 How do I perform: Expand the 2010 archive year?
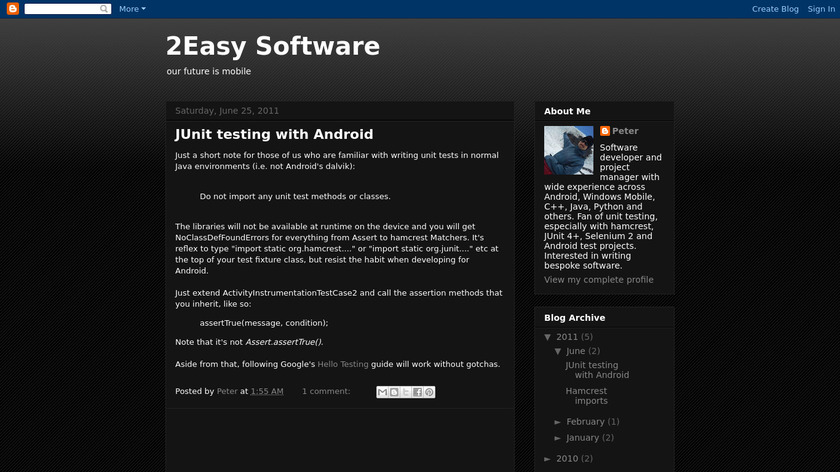point(548,458)
